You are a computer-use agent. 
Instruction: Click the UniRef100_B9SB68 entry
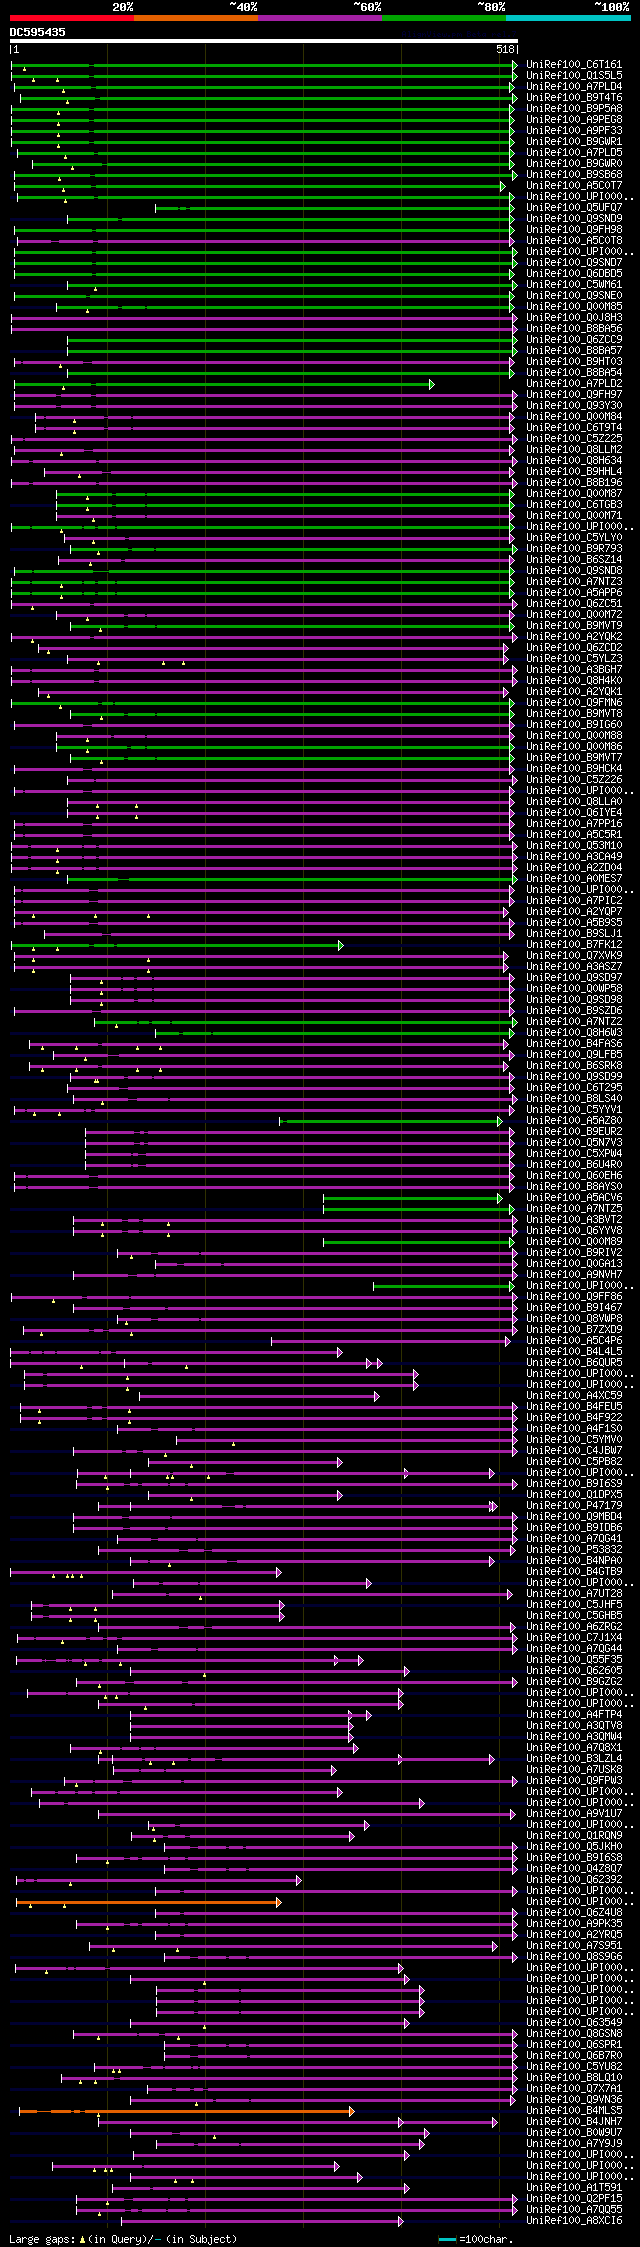(574, 175)
